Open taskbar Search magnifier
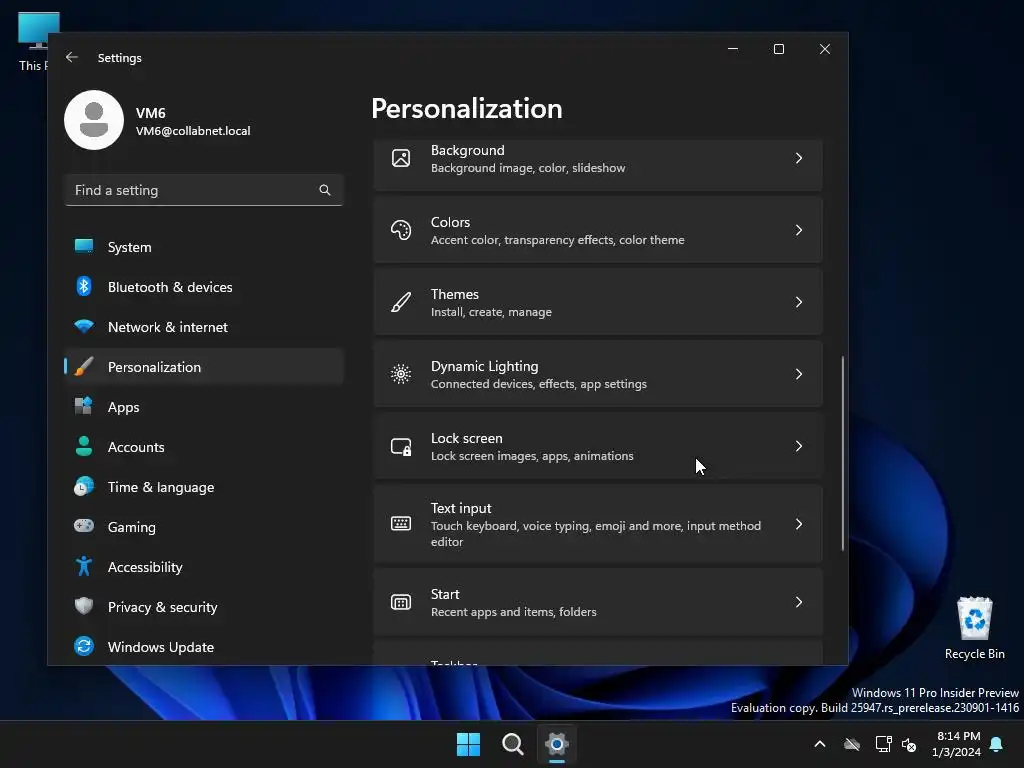Image resolution: width=1024 pixels, height=768 pixels. pyautogui.click(x=513, y=744)
